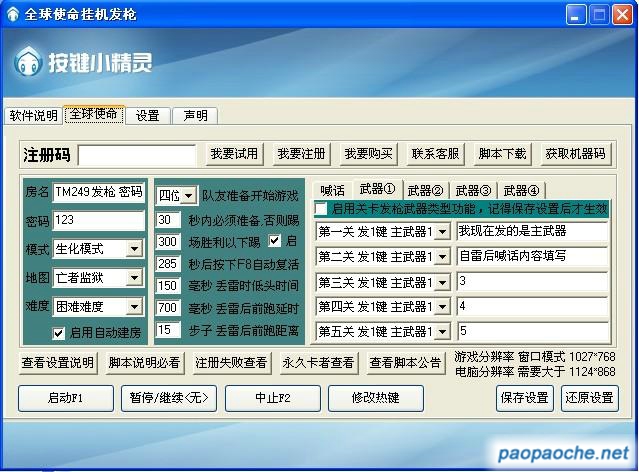Click the 还原设置 button

(589, 398)
